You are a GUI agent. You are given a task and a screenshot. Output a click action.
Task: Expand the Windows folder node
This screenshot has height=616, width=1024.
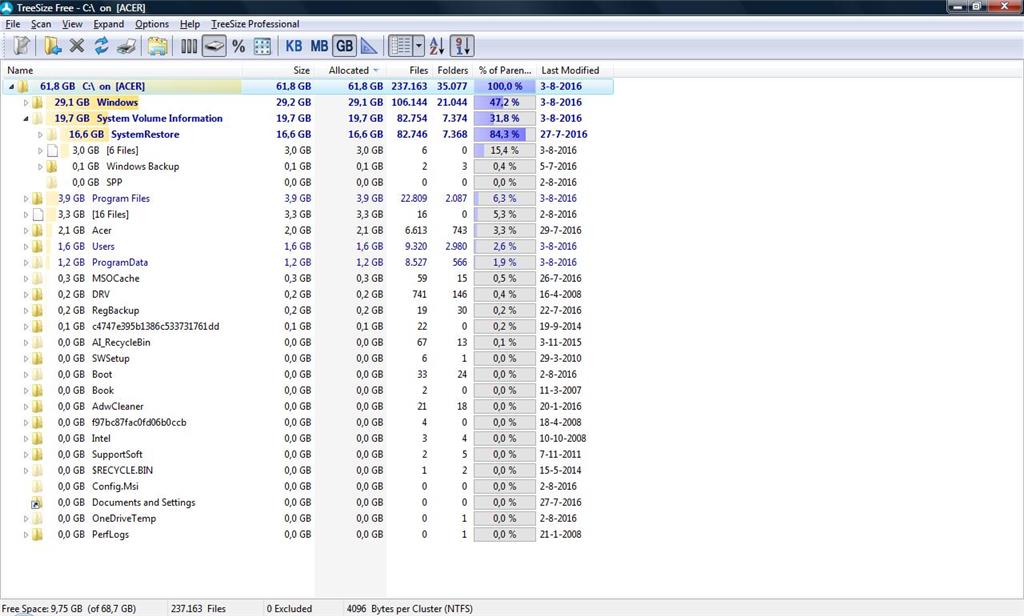tap(26, 103)
